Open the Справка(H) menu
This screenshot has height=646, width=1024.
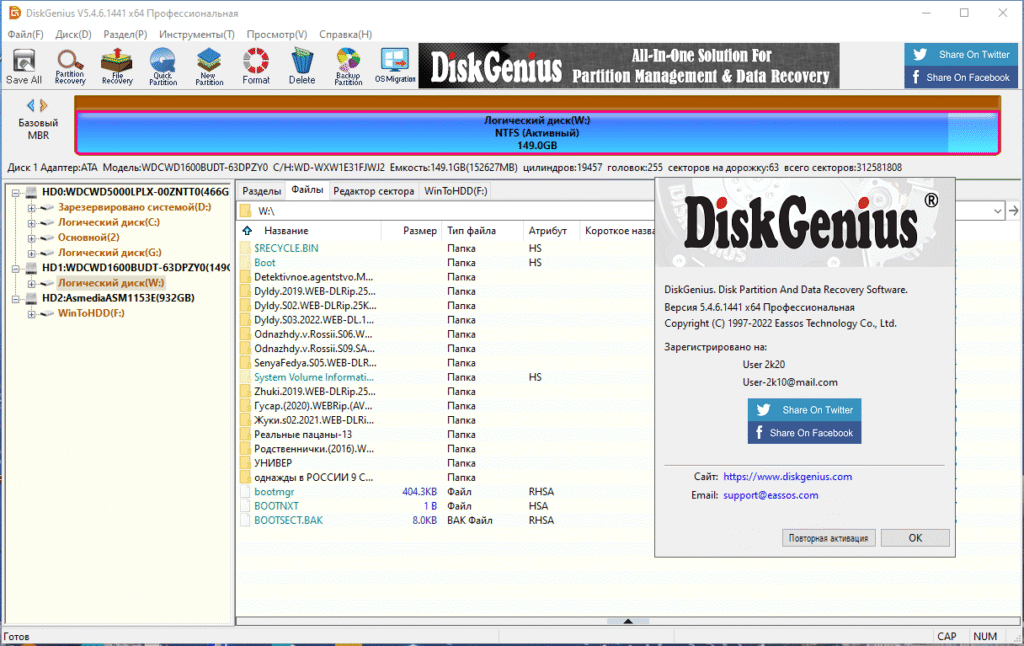345,35
